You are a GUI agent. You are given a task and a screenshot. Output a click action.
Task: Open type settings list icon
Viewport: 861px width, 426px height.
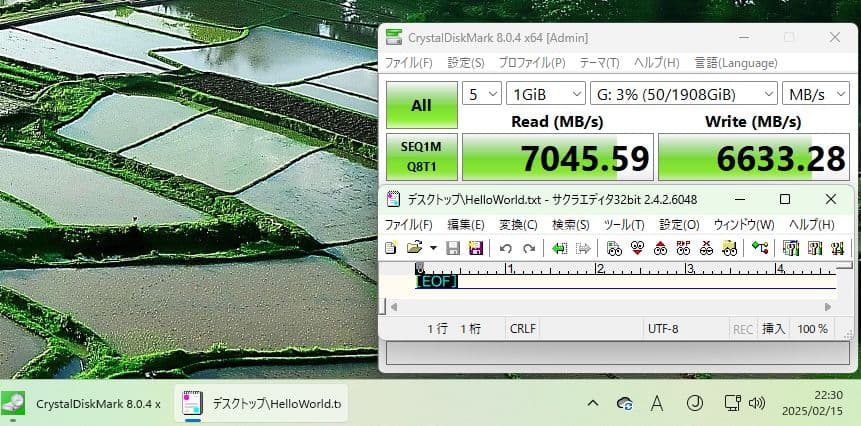[x=791, y=248]
